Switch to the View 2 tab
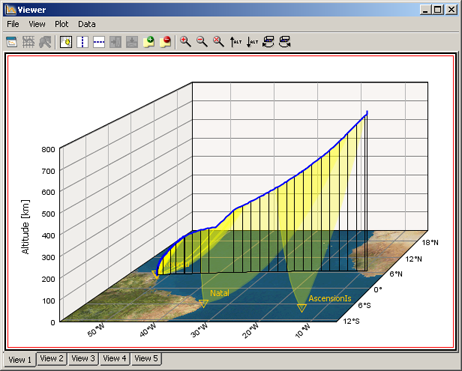The image size is (462, 371). tap(51, 359)
